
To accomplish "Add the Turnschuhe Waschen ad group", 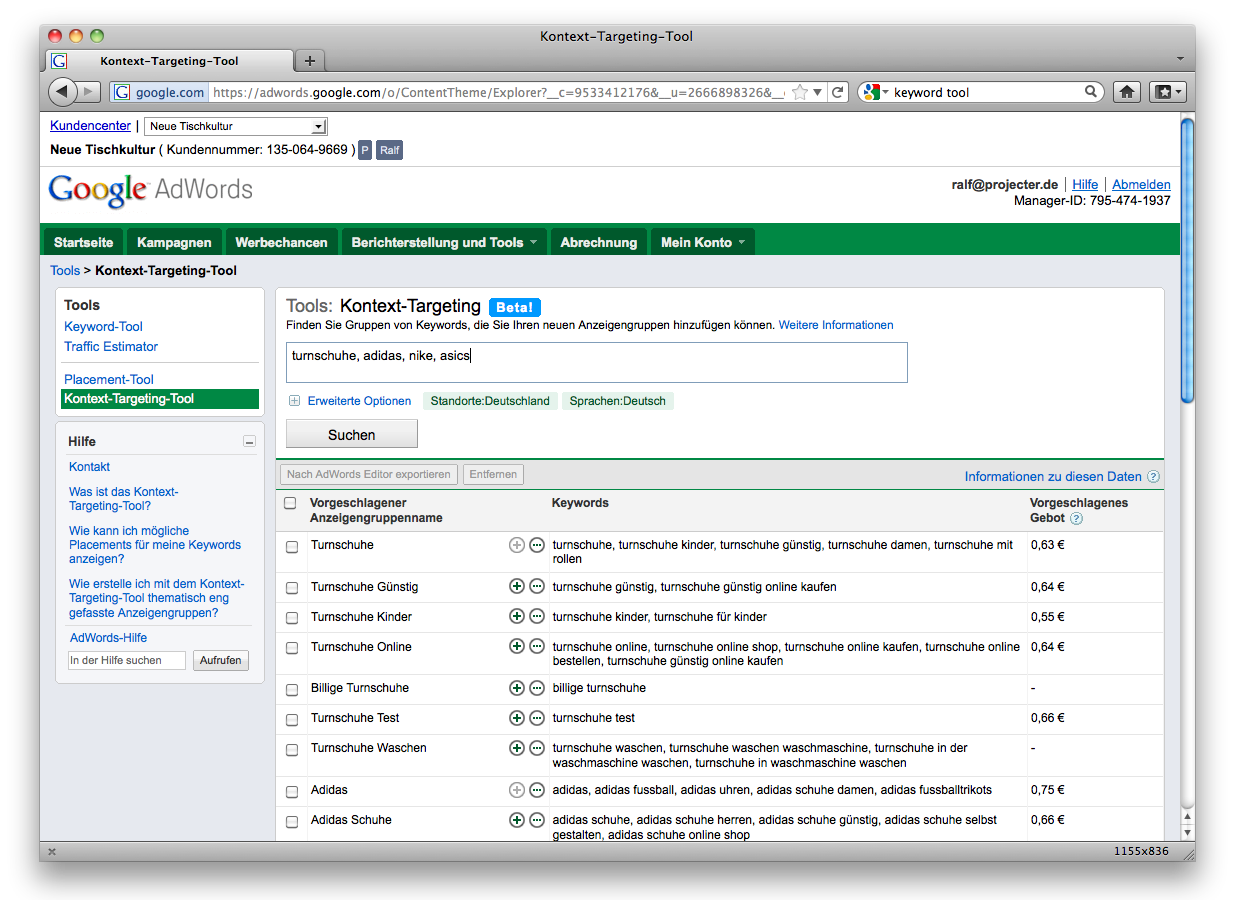I will pos(517,748).
